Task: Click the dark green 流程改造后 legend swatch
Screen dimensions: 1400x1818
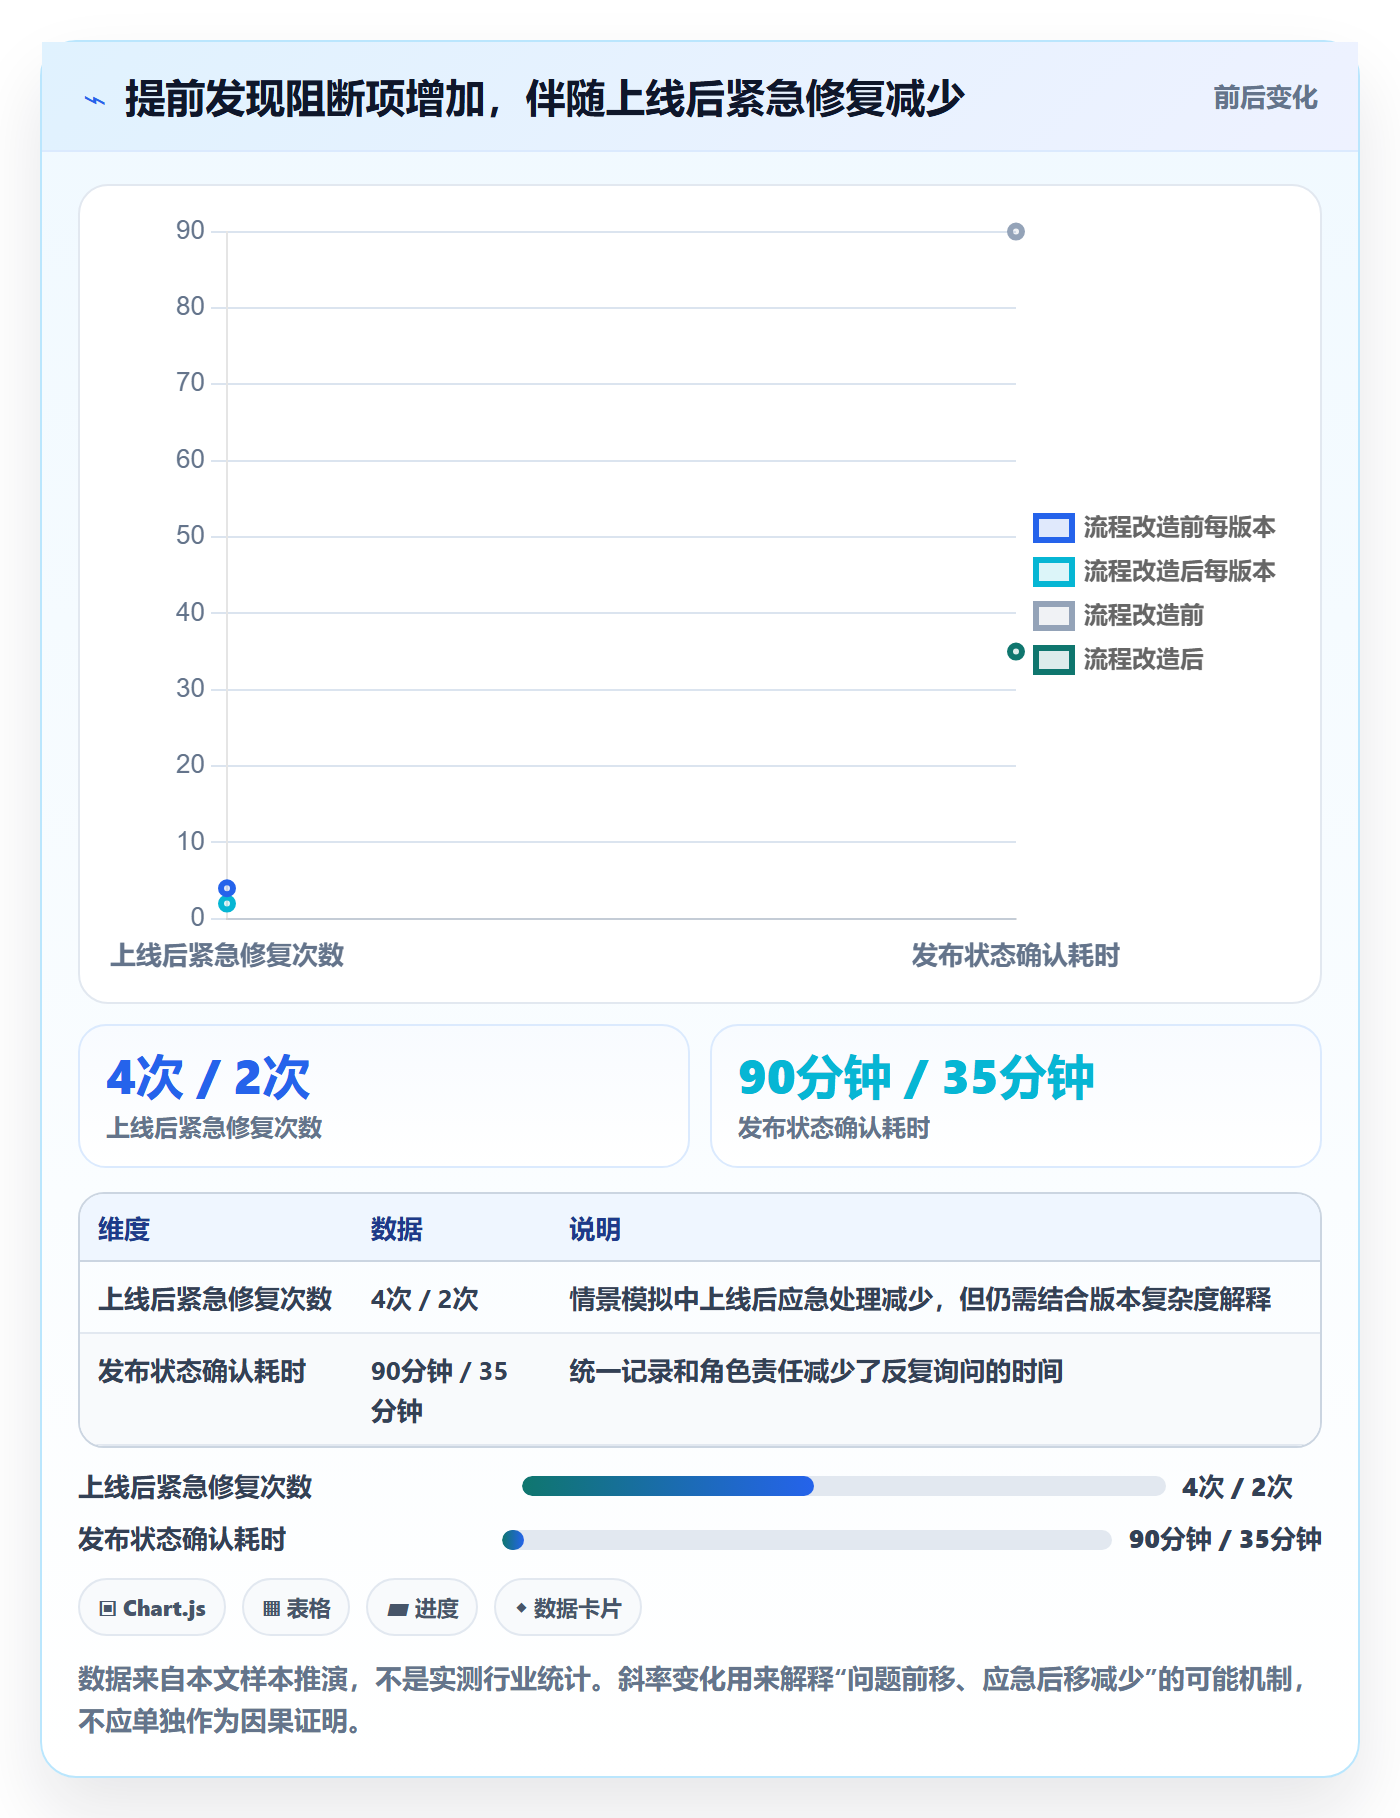Action: (x=1054, y=659)
